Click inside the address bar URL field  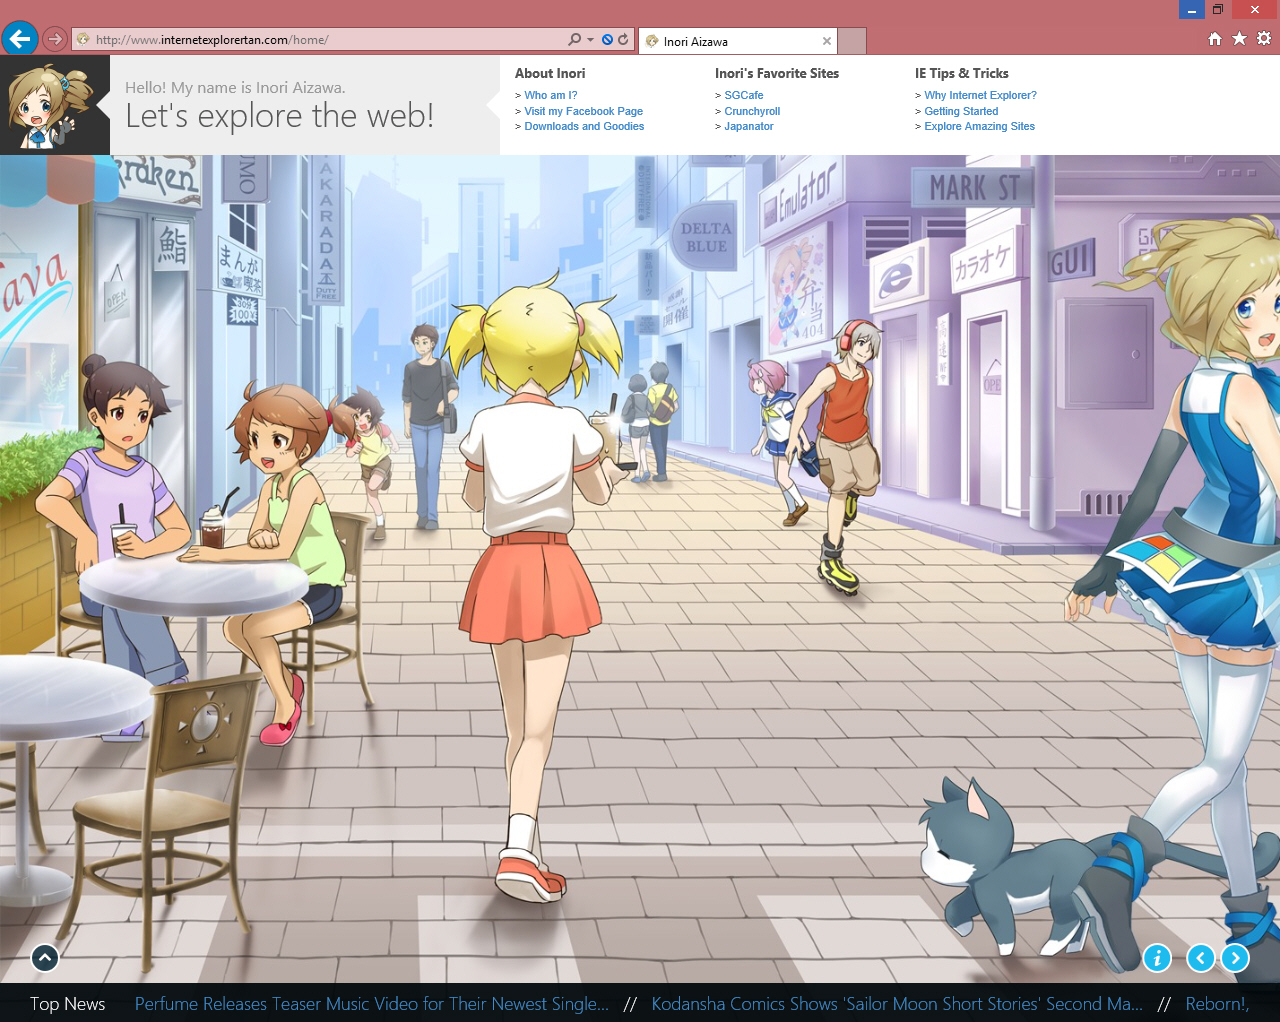[300, 39]
